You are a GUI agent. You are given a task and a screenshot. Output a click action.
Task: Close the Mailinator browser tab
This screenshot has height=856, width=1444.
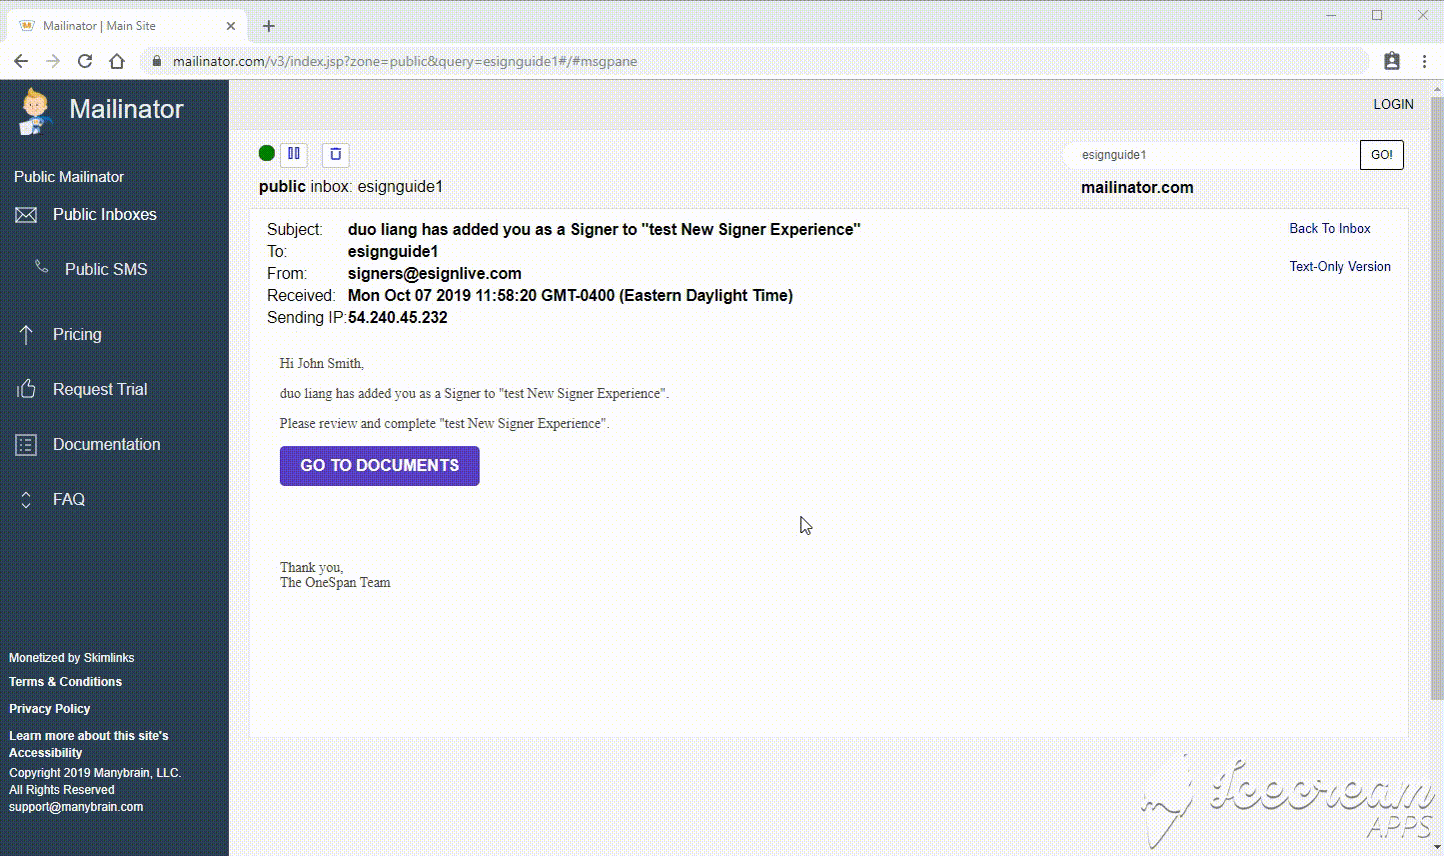(x=231, y=26)
